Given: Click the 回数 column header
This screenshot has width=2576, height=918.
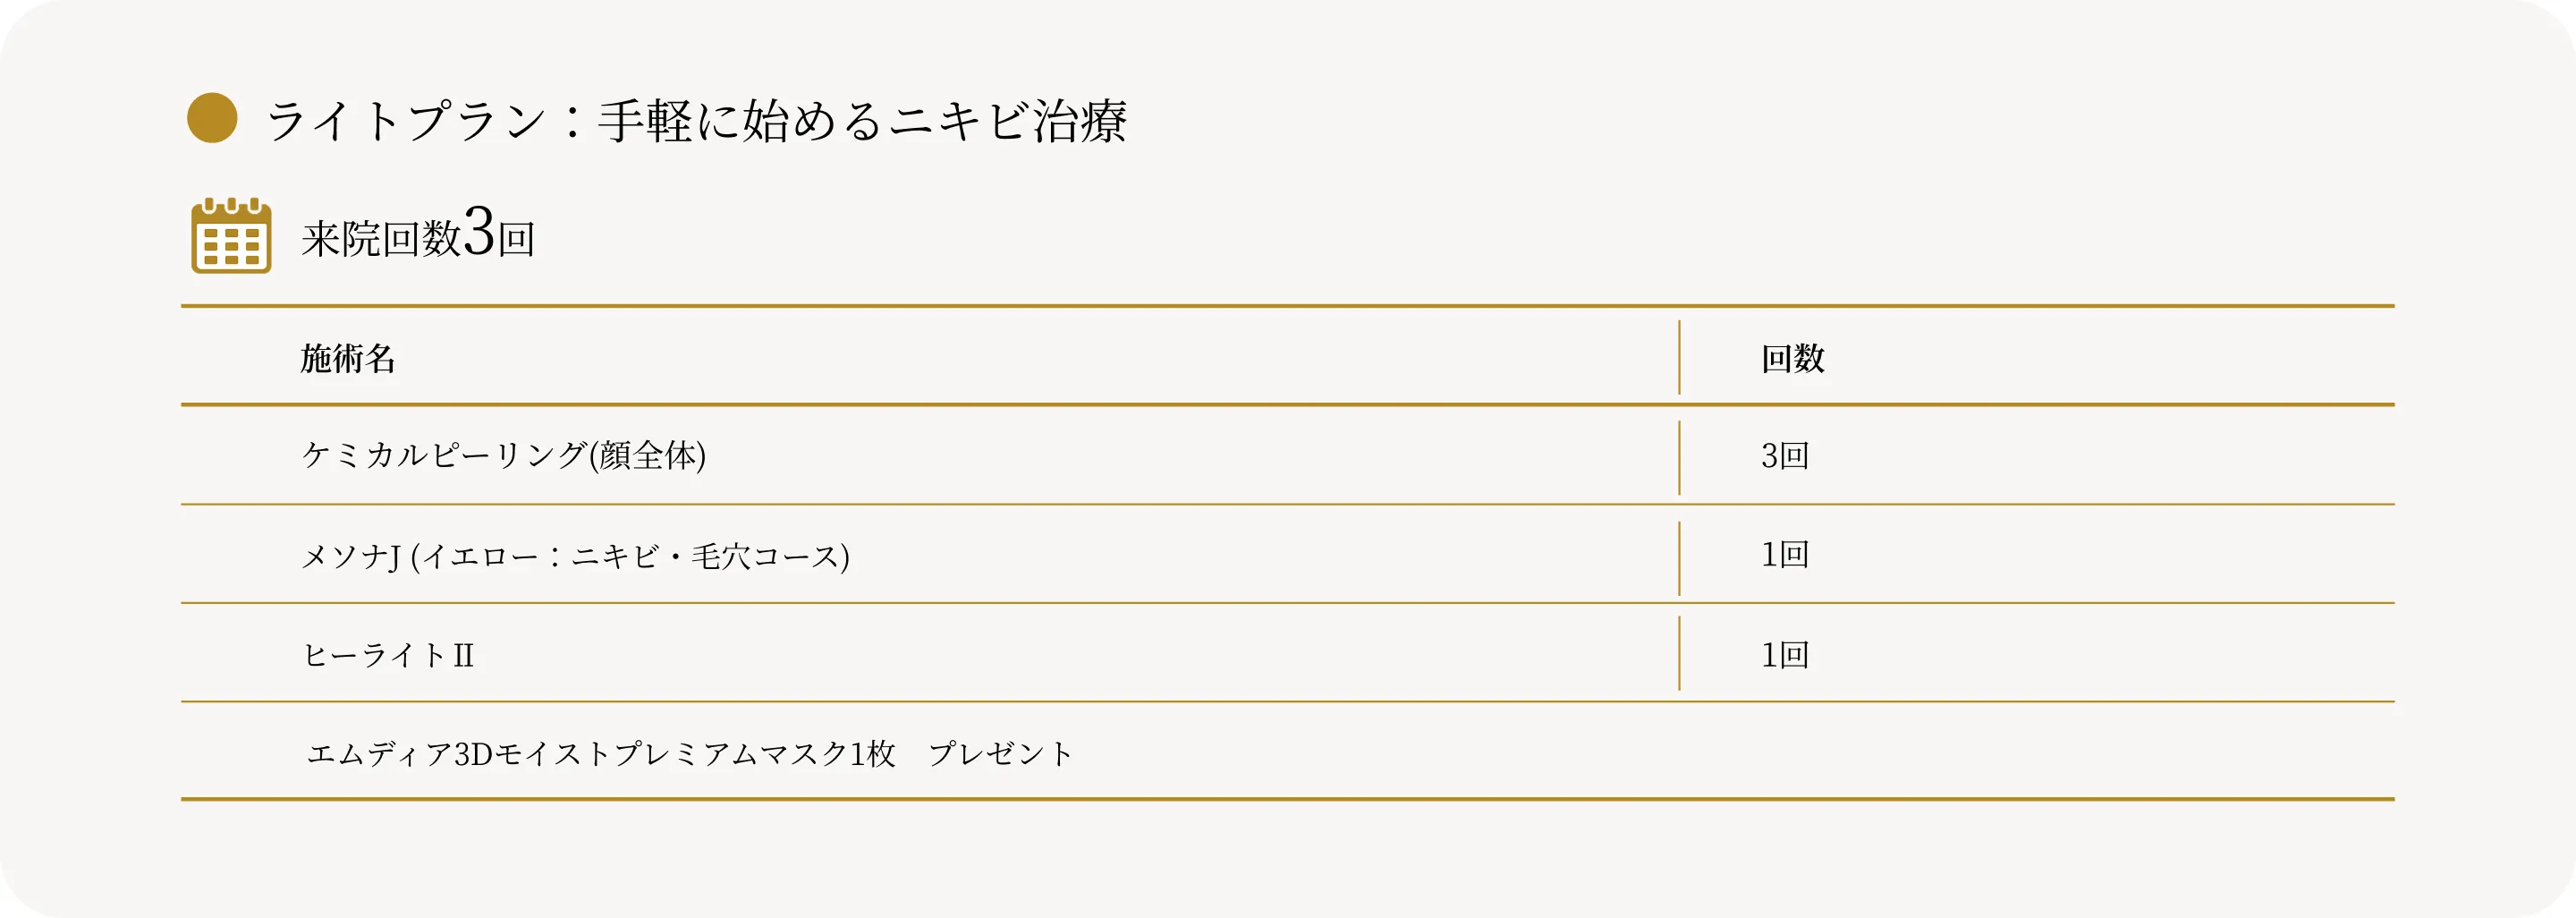Looking at the screenshot, I should pos(1792,358).
